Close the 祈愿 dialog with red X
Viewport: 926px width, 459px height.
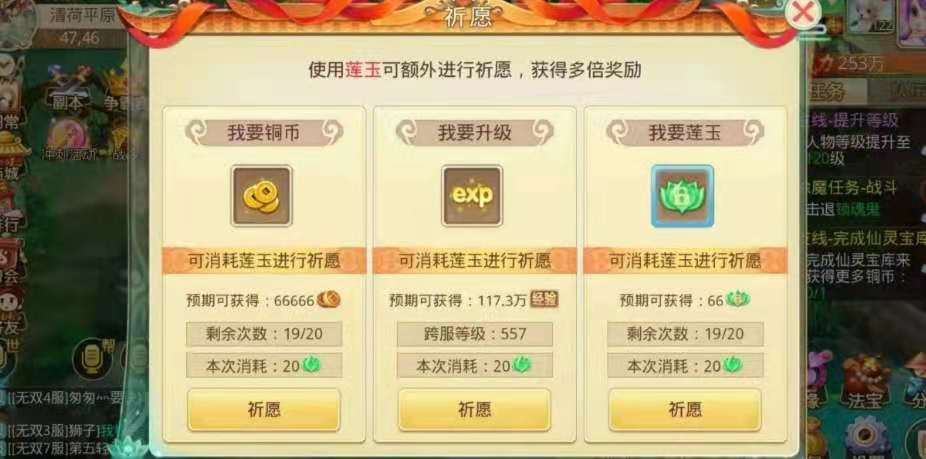click(x=803, y=13)
